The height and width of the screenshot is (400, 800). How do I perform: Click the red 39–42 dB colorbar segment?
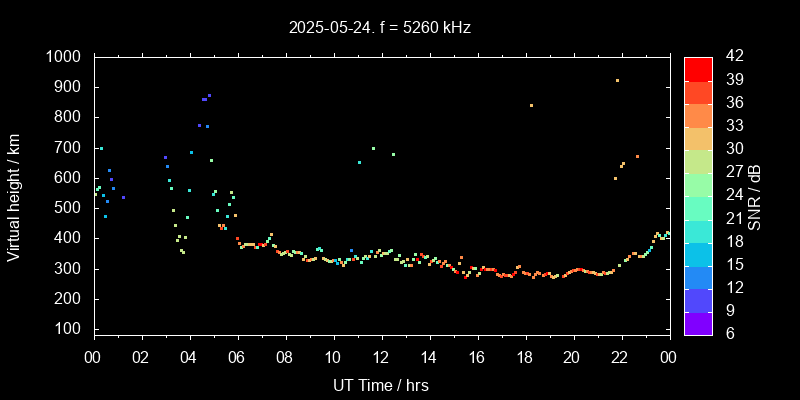[x=698, y=68]
